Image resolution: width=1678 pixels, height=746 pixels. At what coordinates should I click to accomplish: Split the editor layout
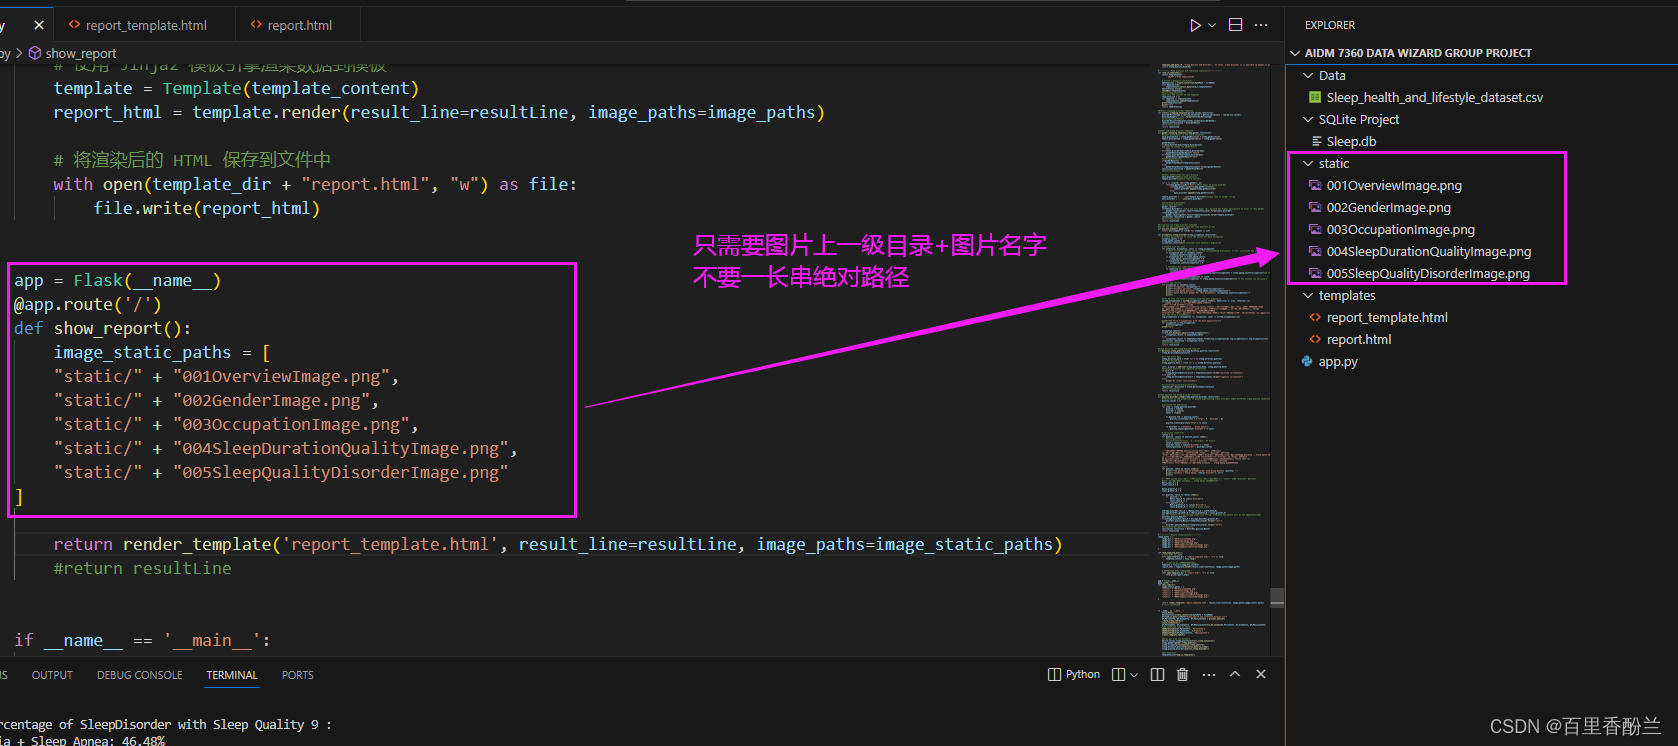click(1236, 25)
